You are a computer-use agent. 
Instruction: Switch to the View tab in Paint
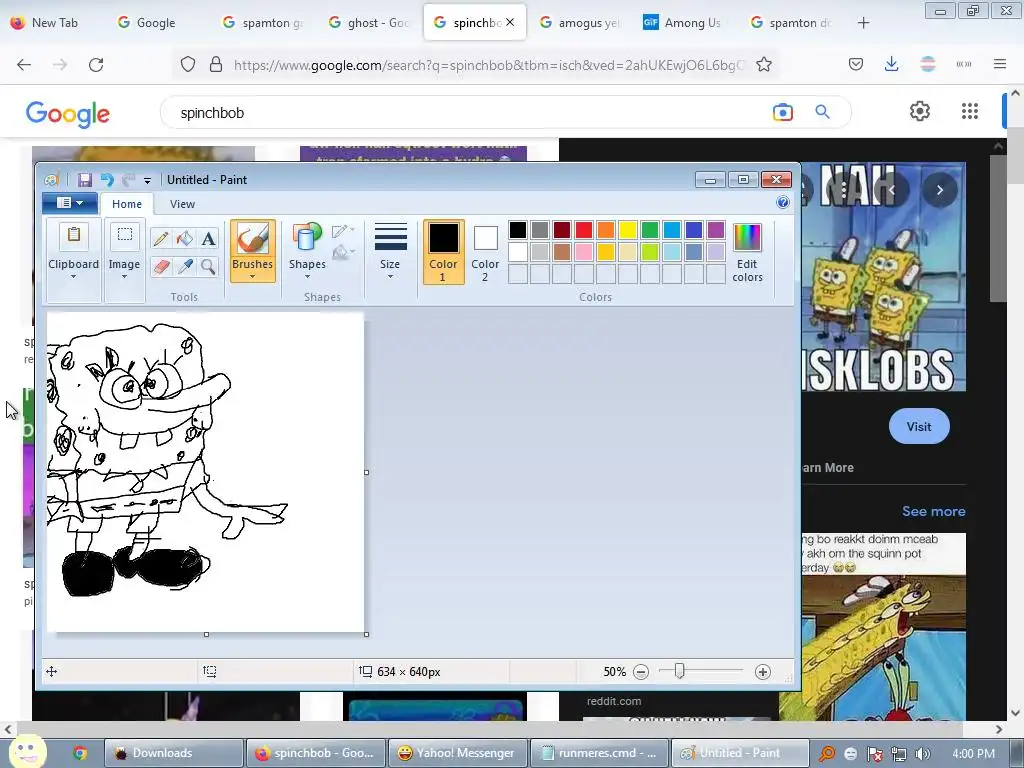[x=182, y=204]
